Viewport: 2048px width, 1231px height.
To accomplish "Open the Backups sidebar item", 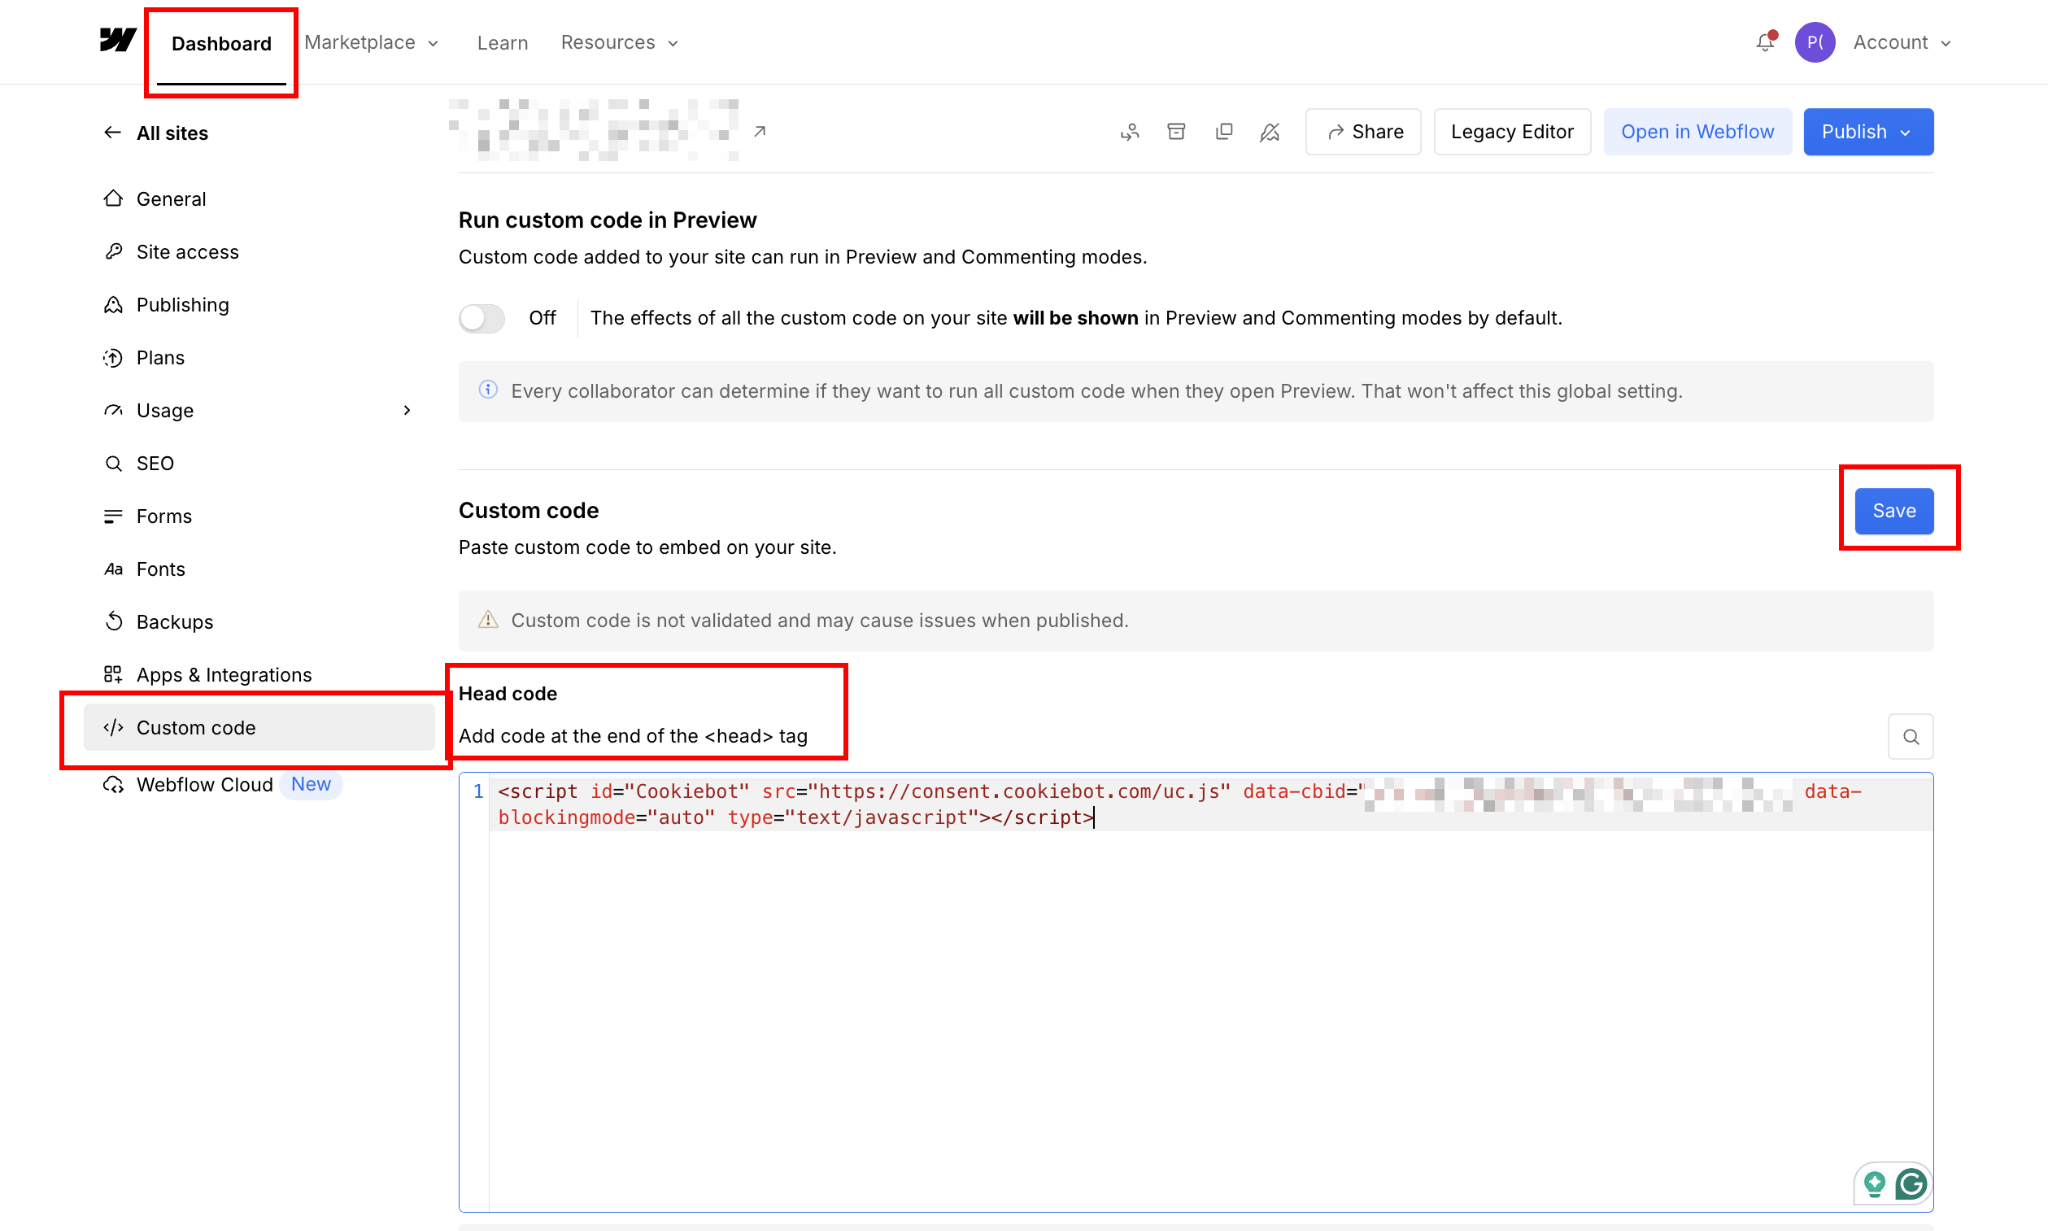I will (x=174, y=622).
